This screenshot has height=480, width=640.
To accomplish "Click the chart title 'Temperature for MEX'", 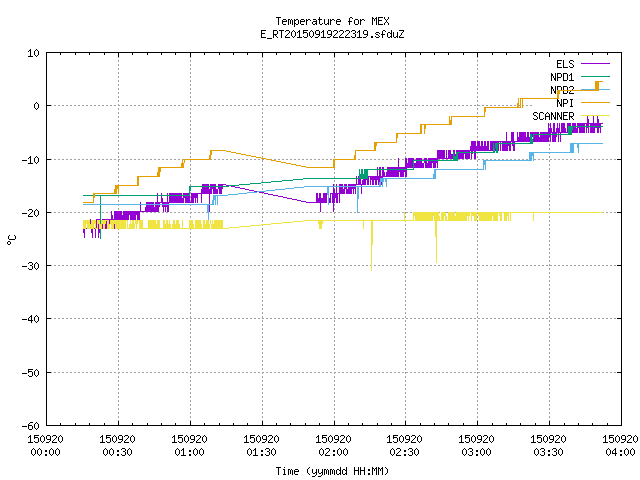I will [x=332, y=21].
